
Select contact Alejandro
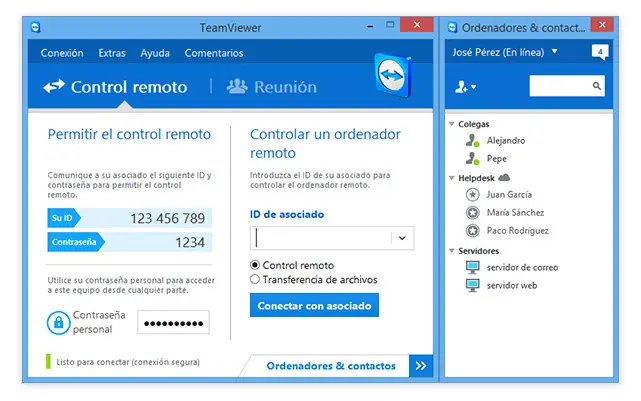click(506, 141)
